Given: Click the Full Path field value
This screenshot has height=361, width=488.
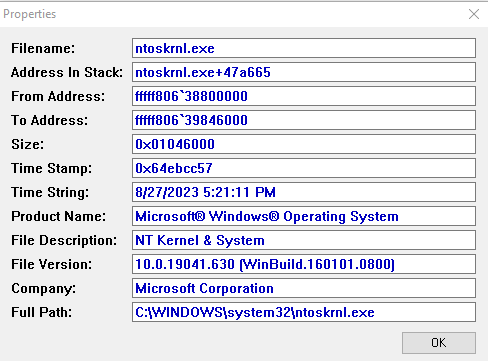Looking at the screenshot, I should tap(304, 312).
